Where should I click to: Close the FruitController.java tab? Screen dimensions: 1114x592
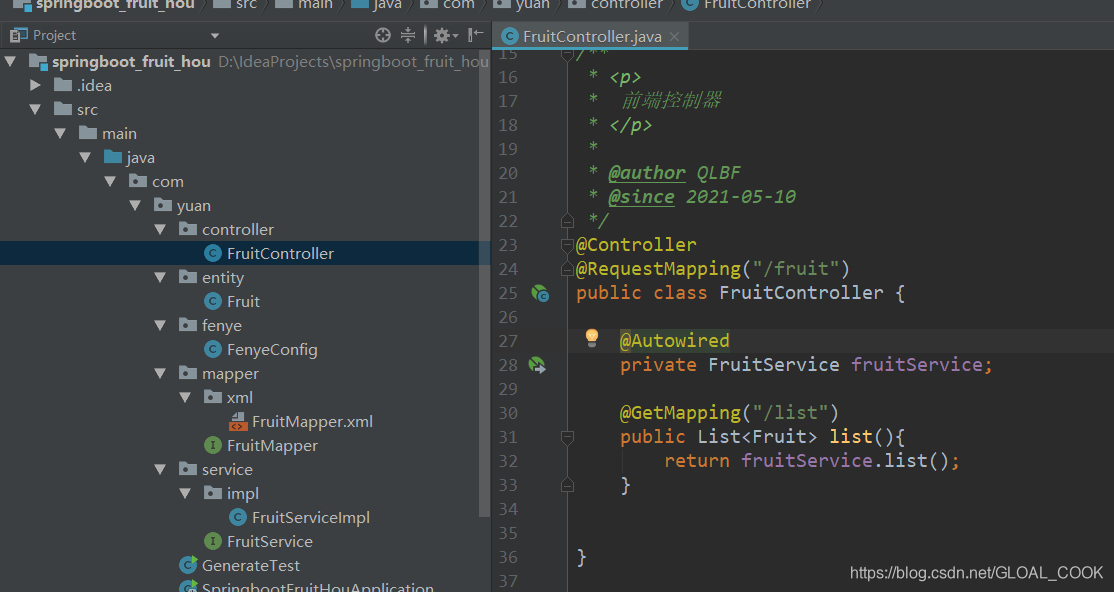pos(674,36)
